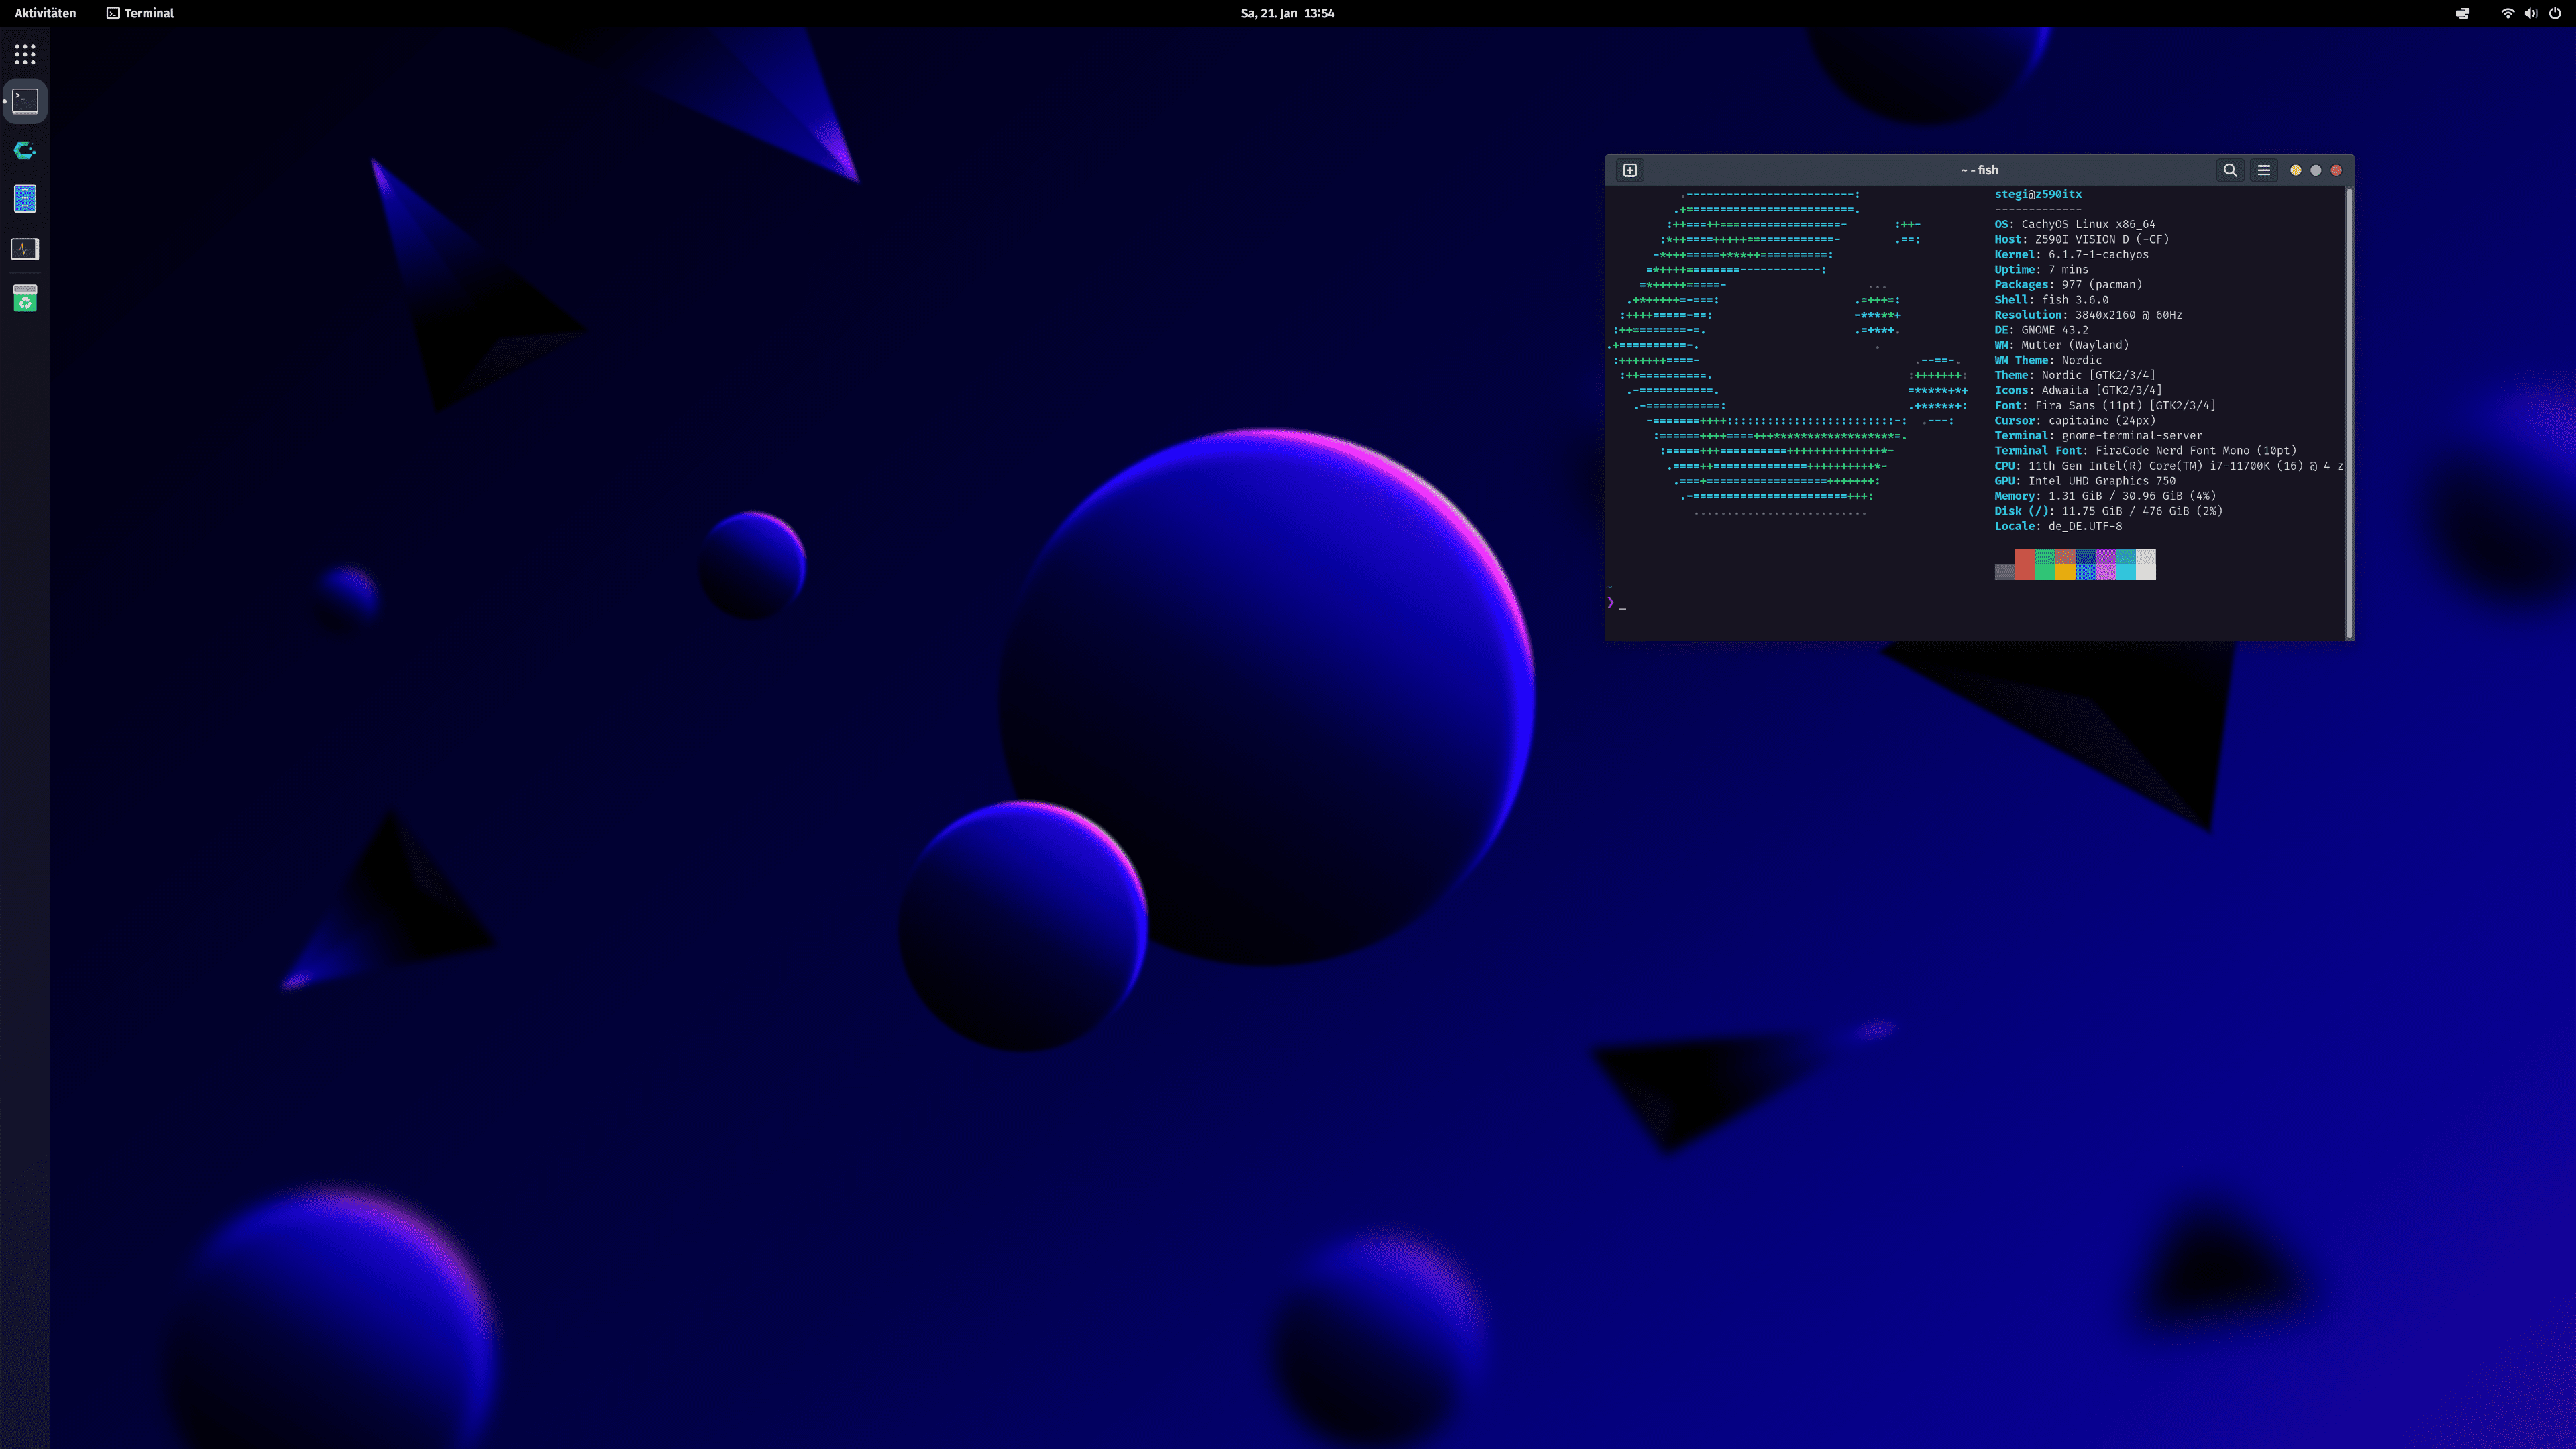
Task: Show the applications grid
Action: click(25, 54)
